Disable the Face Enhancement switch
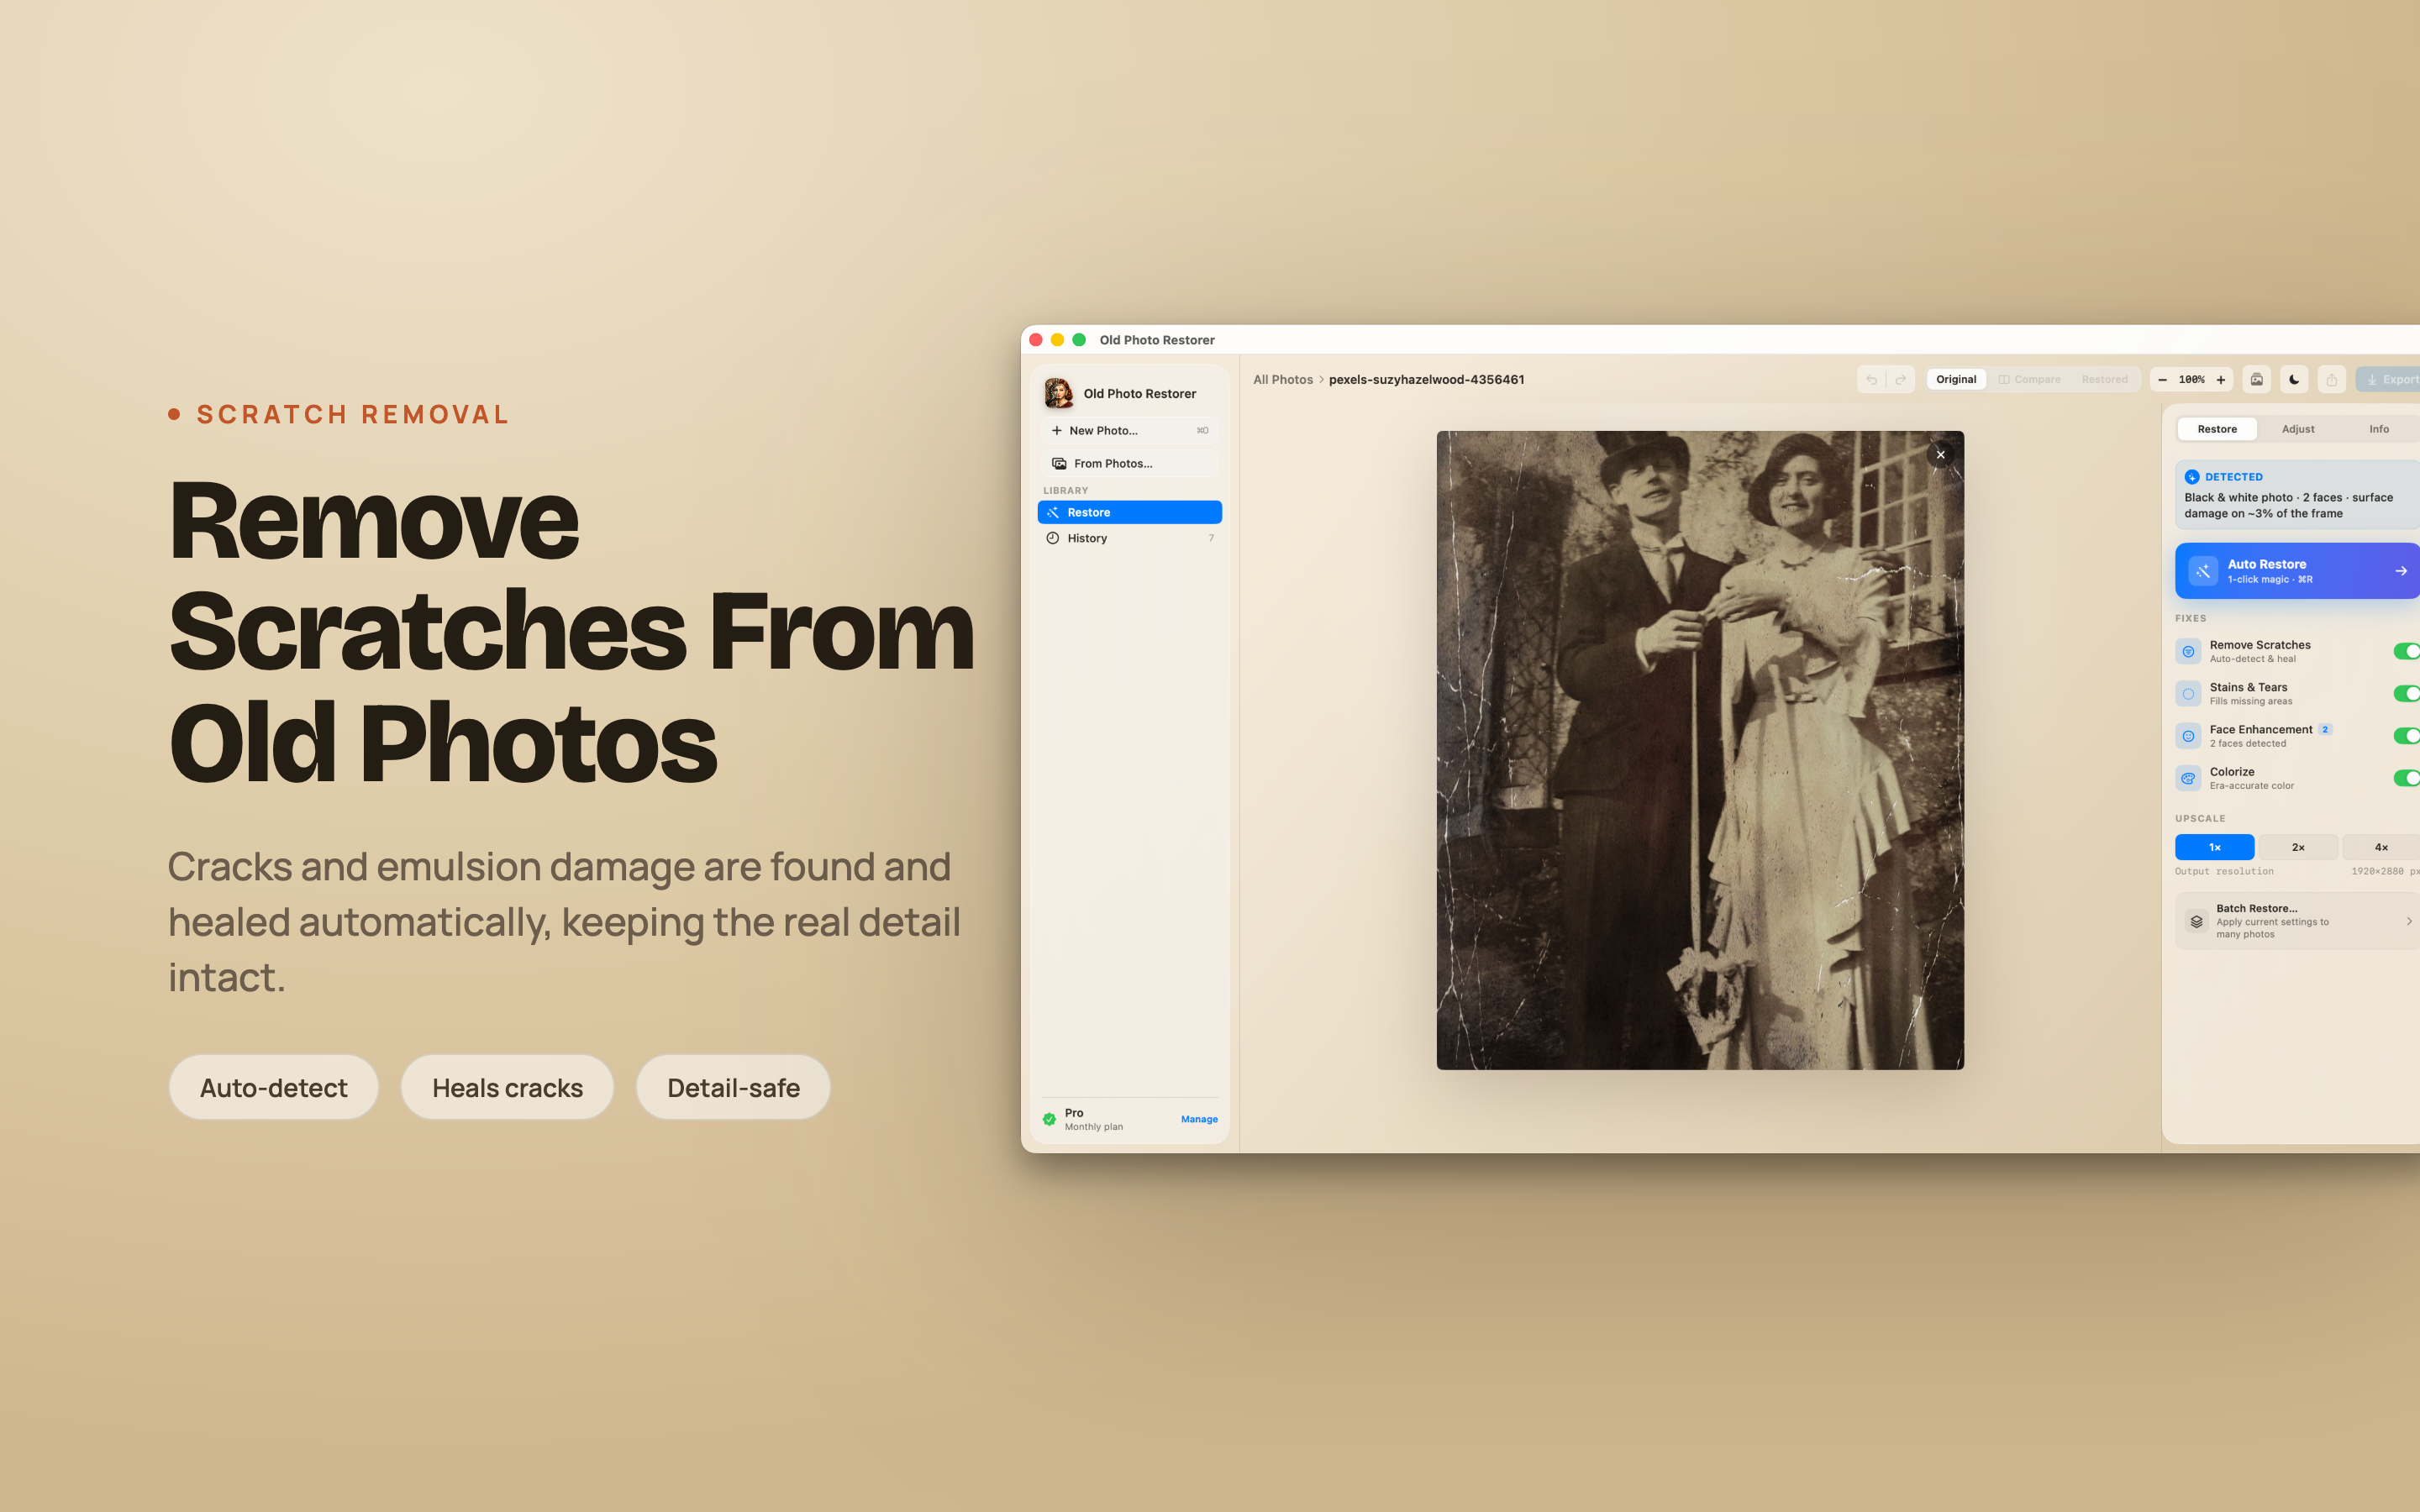The image size is (2420, 1512). (2407, 736)
